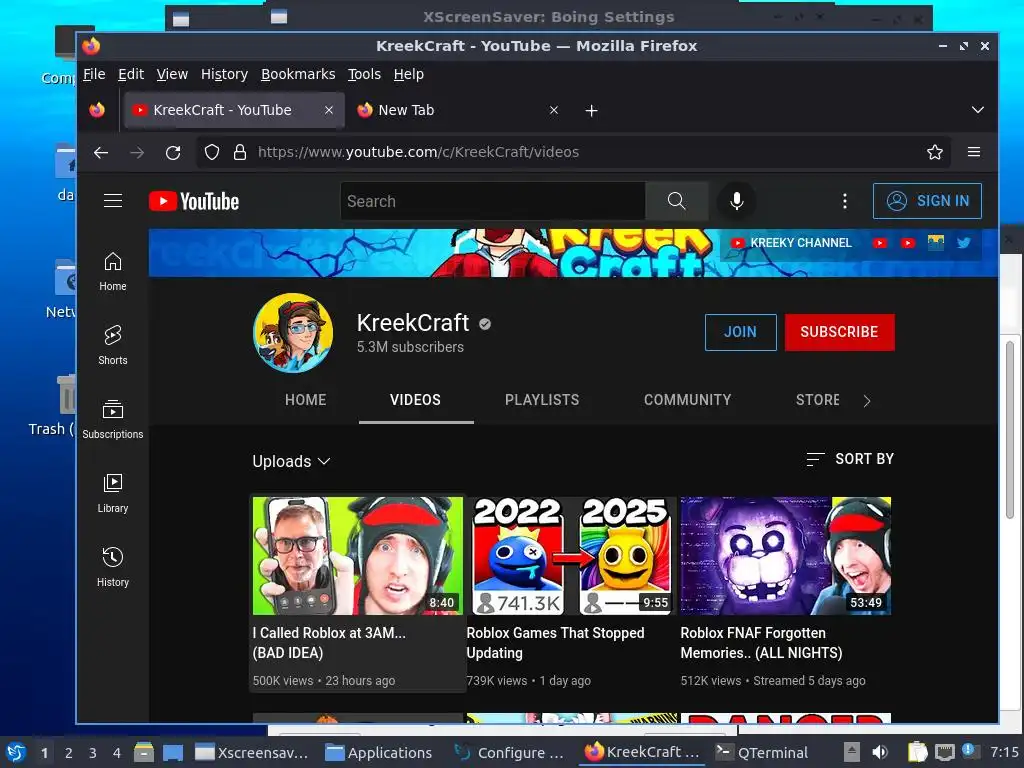Open Firefox View pinned icon
The image size is (1024, 768).
coord(97,110)
